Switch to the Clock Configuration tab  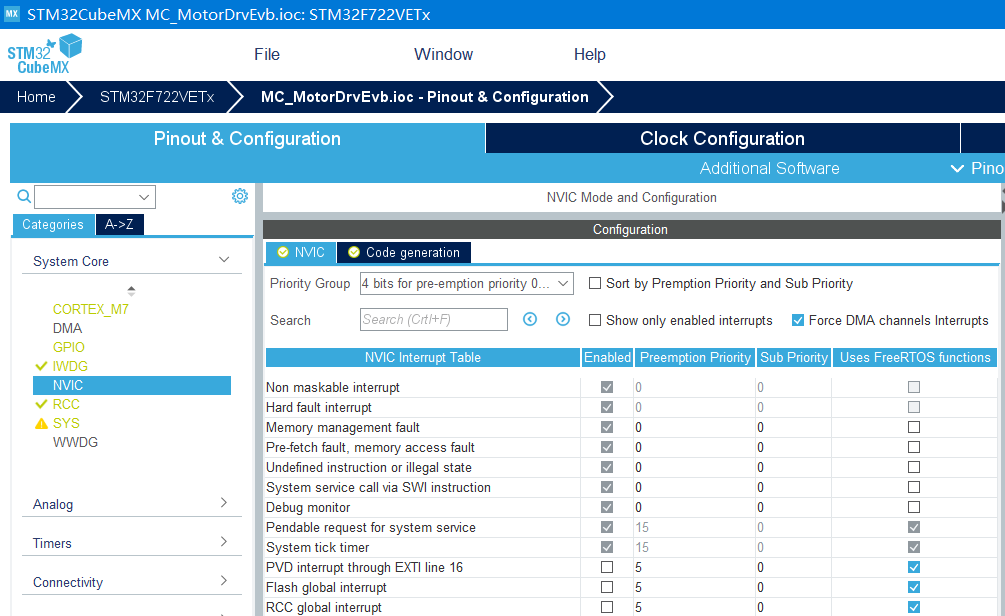(722, 138)
